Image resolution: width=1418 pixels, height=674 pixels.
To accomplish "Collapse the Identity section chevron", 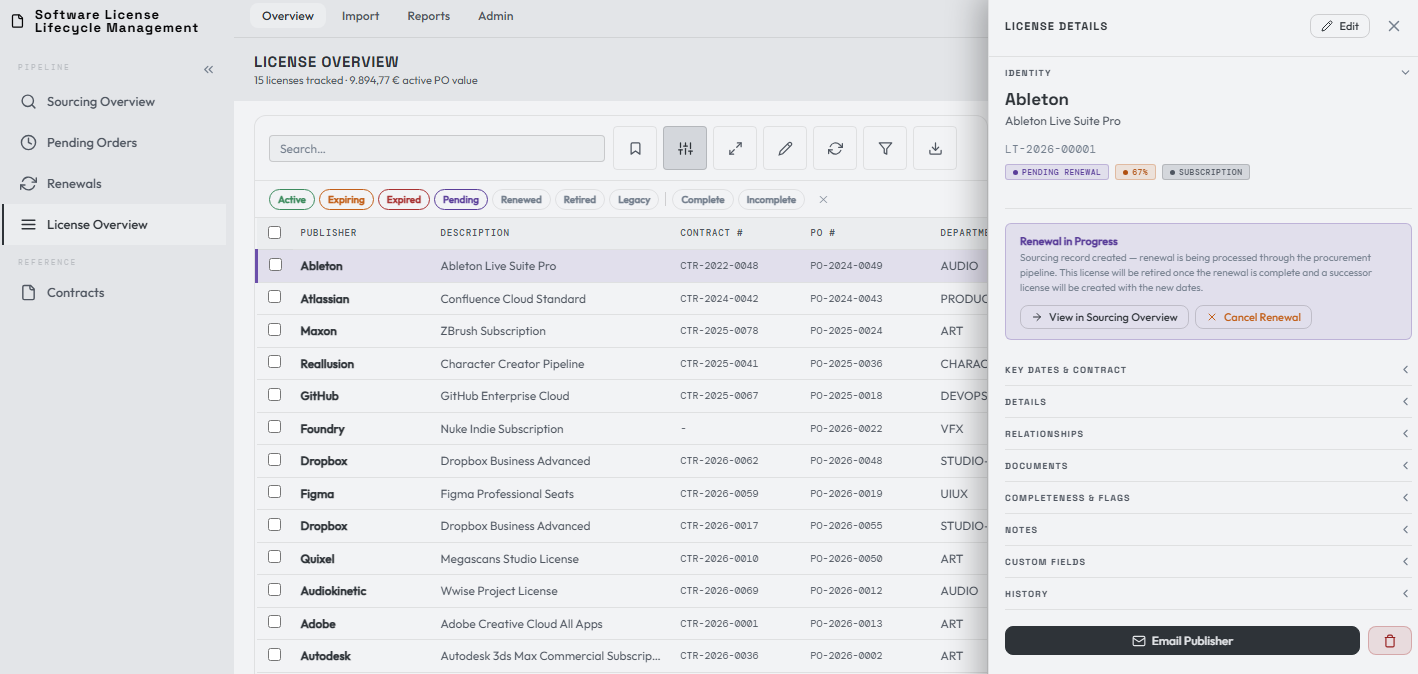I will [x=1405, y=72].
